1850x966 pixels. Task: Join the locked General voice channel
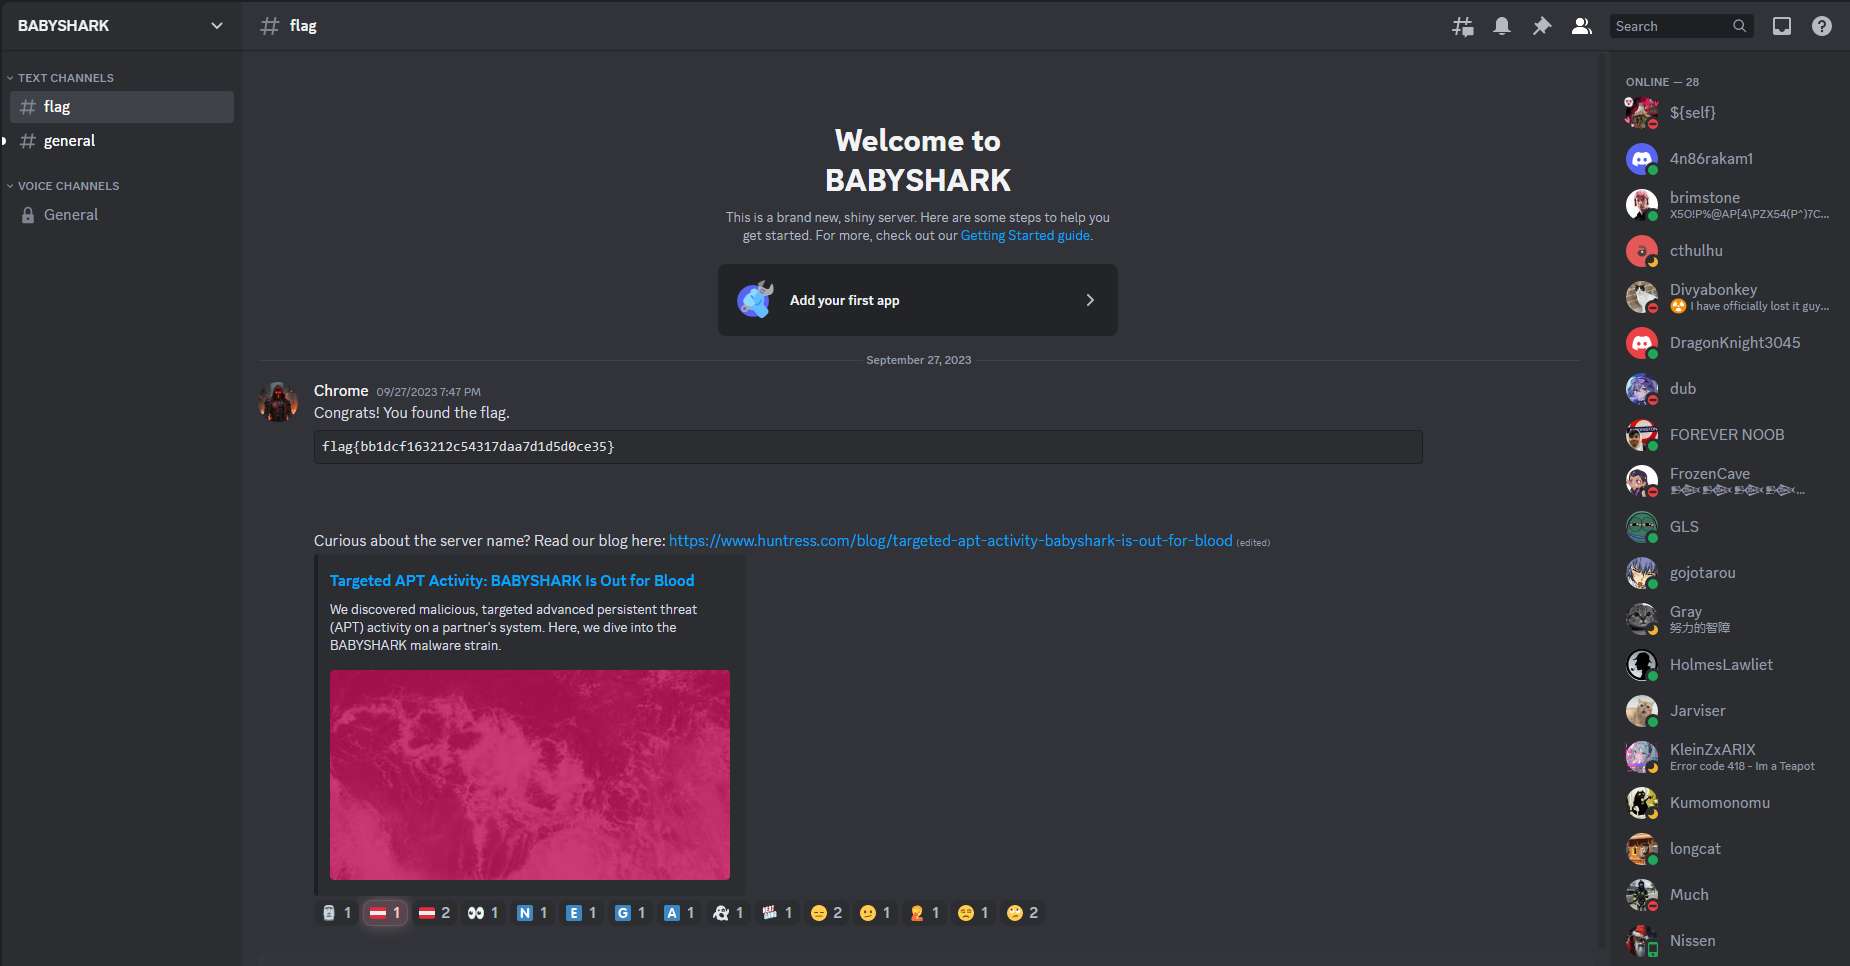[122, 215]
